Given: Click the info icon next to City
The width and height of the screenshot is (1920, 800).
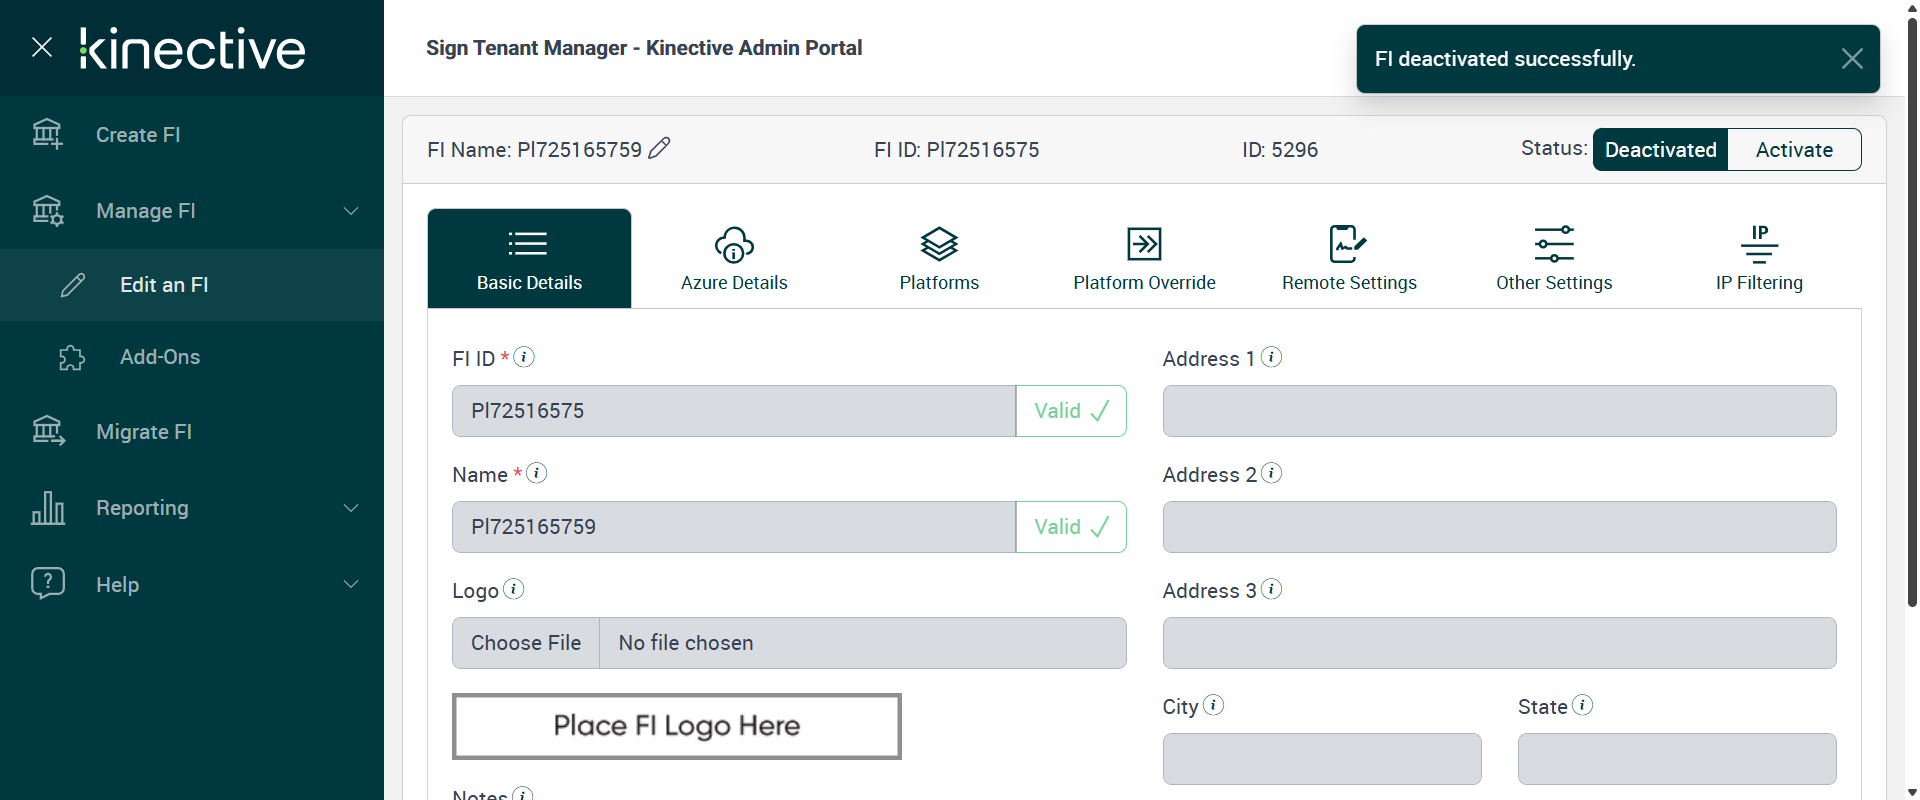Looking at the screenshot, I should point(1213,705).
